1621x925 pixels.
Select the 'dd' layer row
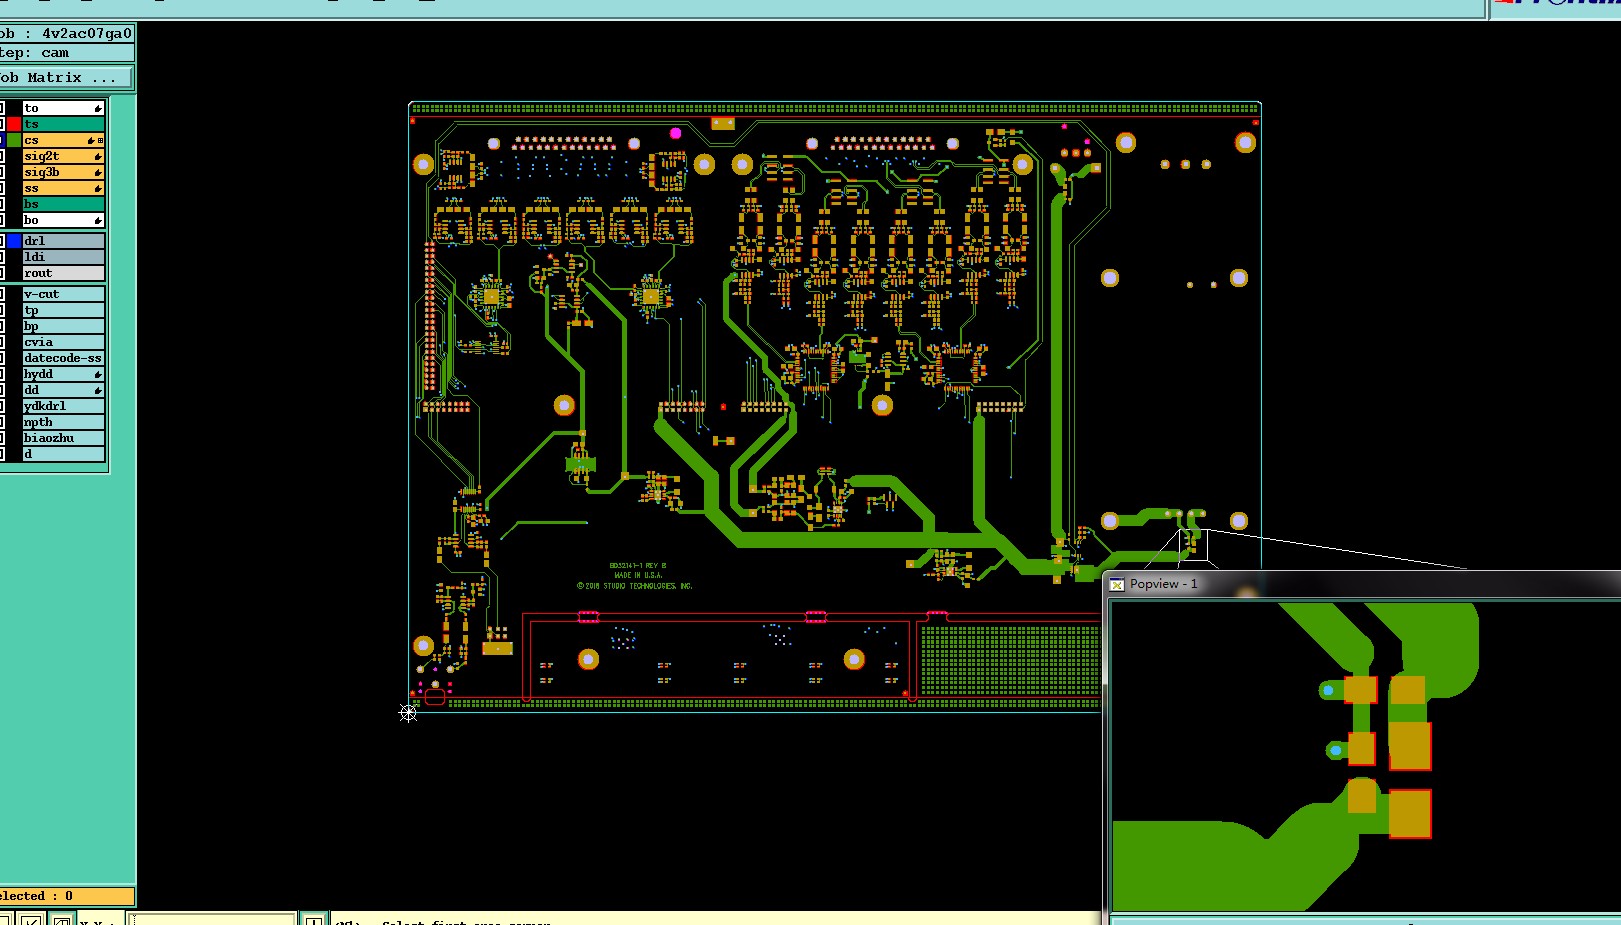tap(63, 390)
